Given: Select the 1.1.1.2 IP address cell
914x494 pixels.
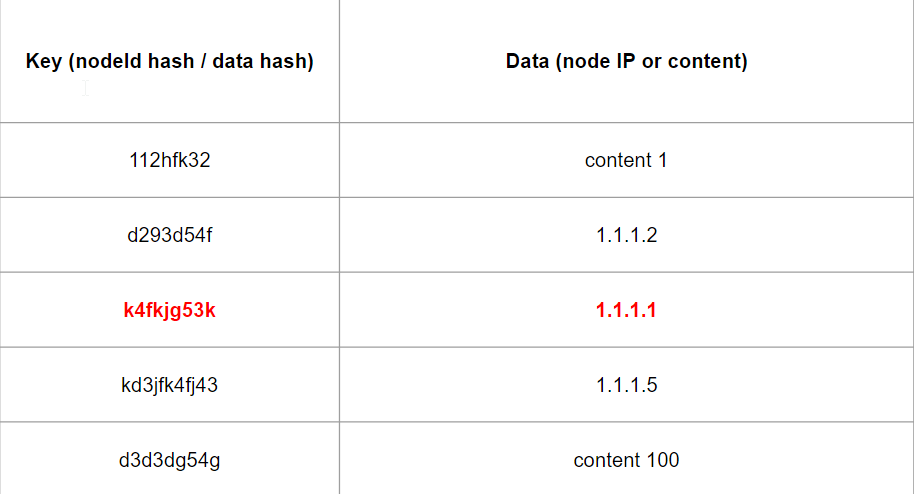Looking at the screenshot, I should coord(626,235).
